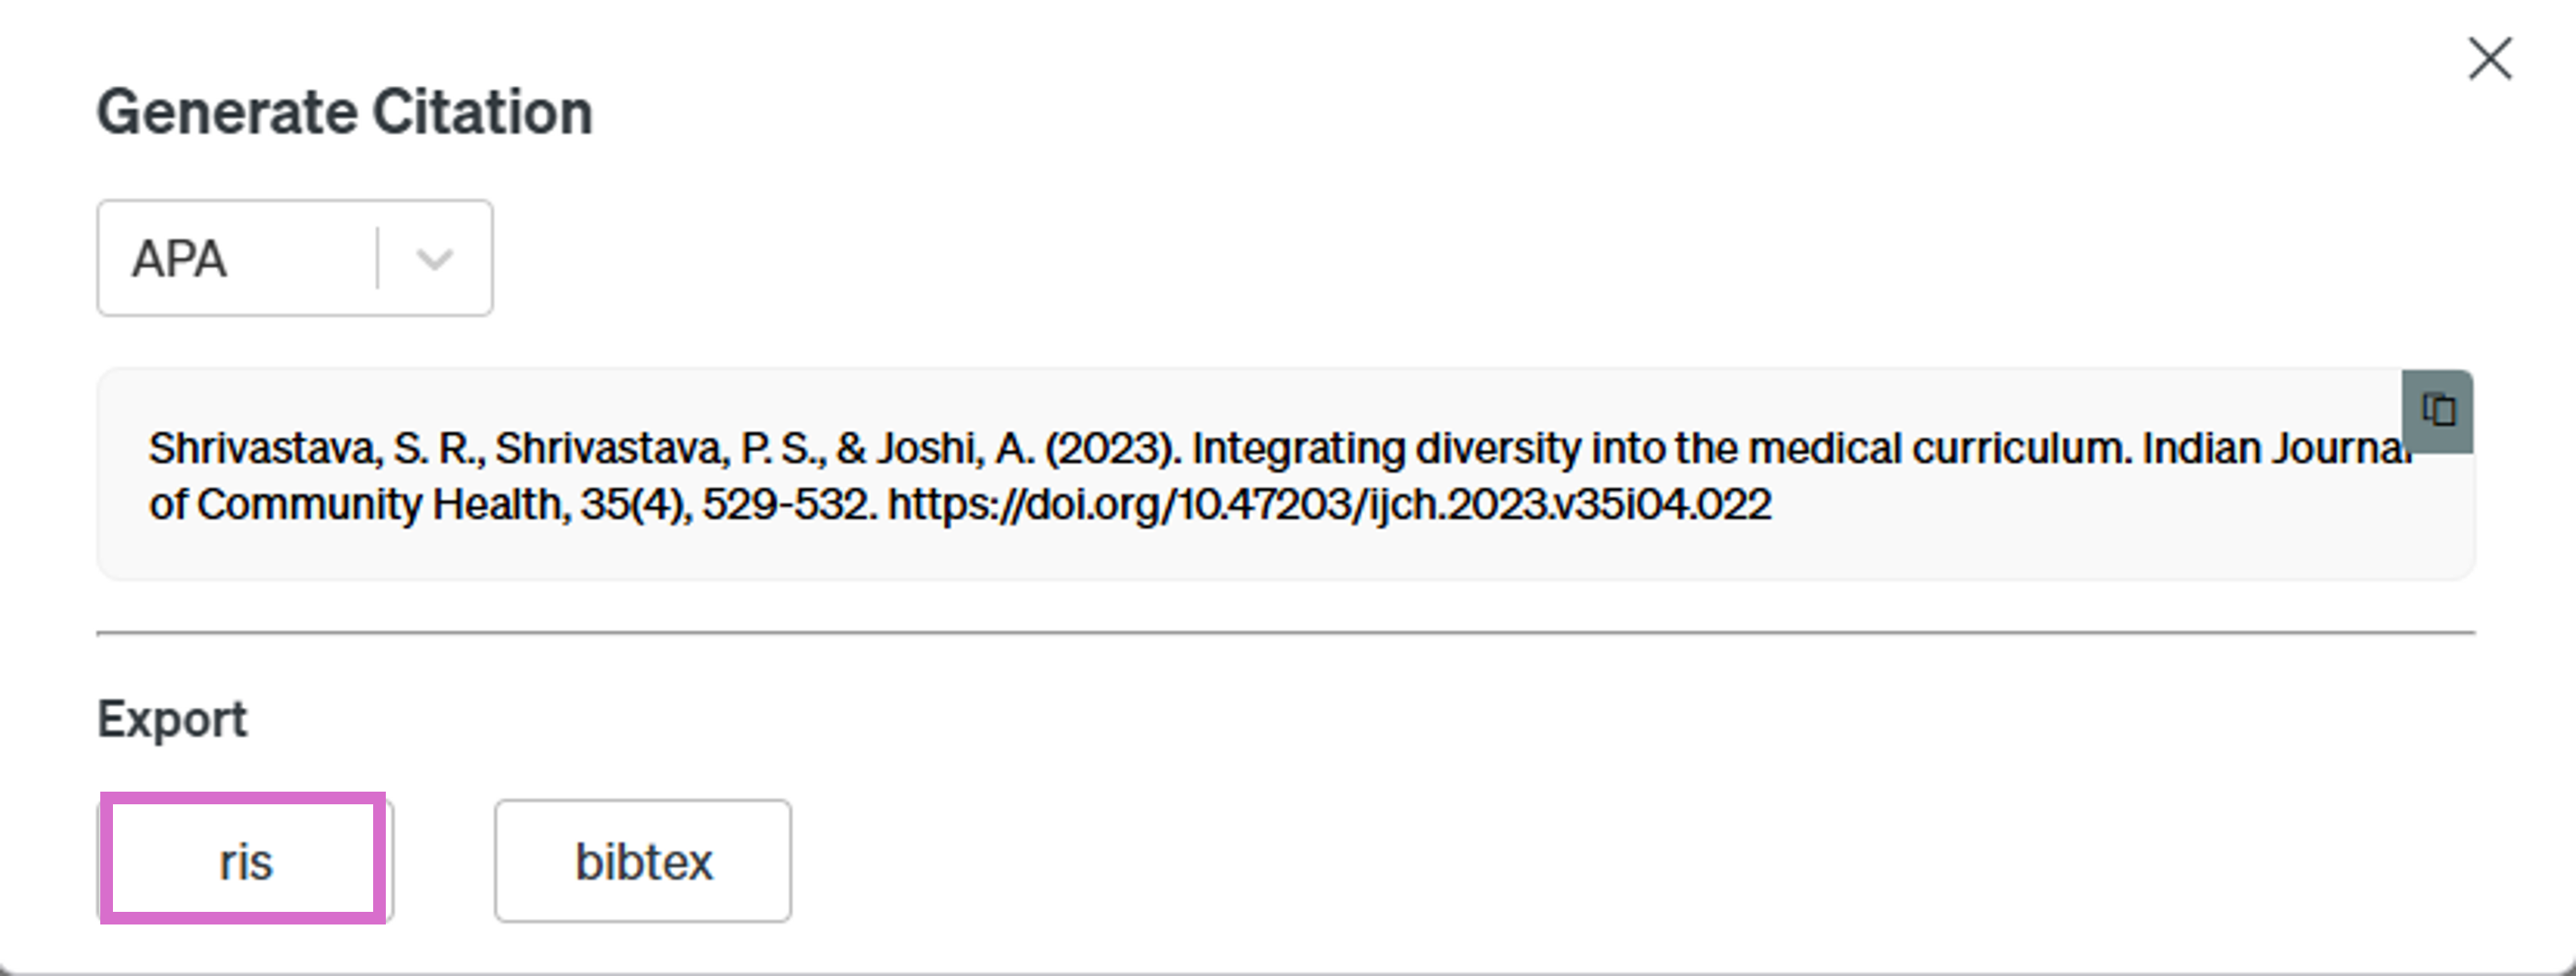Click the Generate Citation heading
The height and width of the screenshot is (976, 2576).
(x=345, y=111)
